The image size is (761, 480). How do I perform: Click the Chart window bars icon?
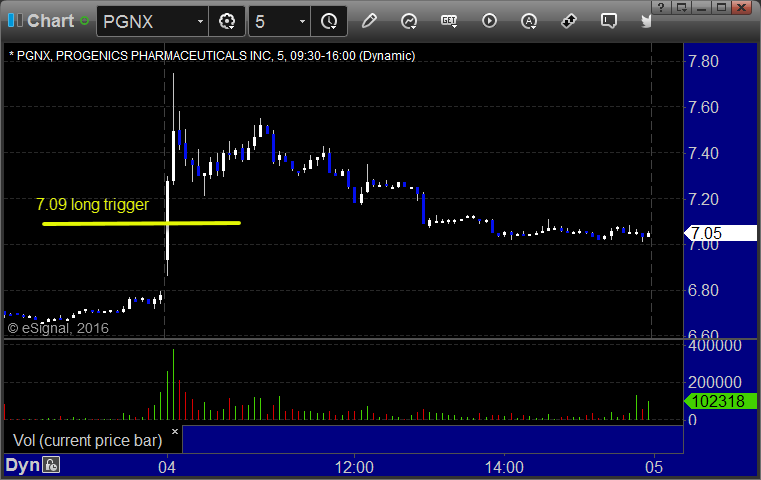15,20
